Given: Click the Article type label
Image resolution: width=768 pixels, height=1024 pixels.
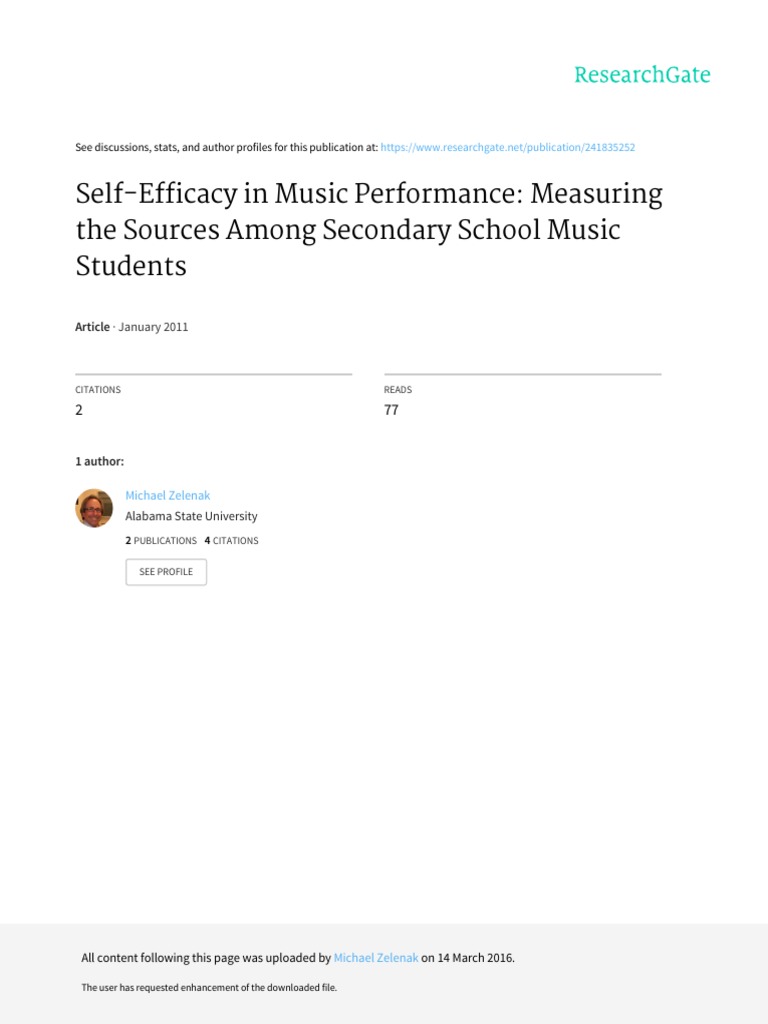Looking at the screenshot, I should click(x=92, y=326).
